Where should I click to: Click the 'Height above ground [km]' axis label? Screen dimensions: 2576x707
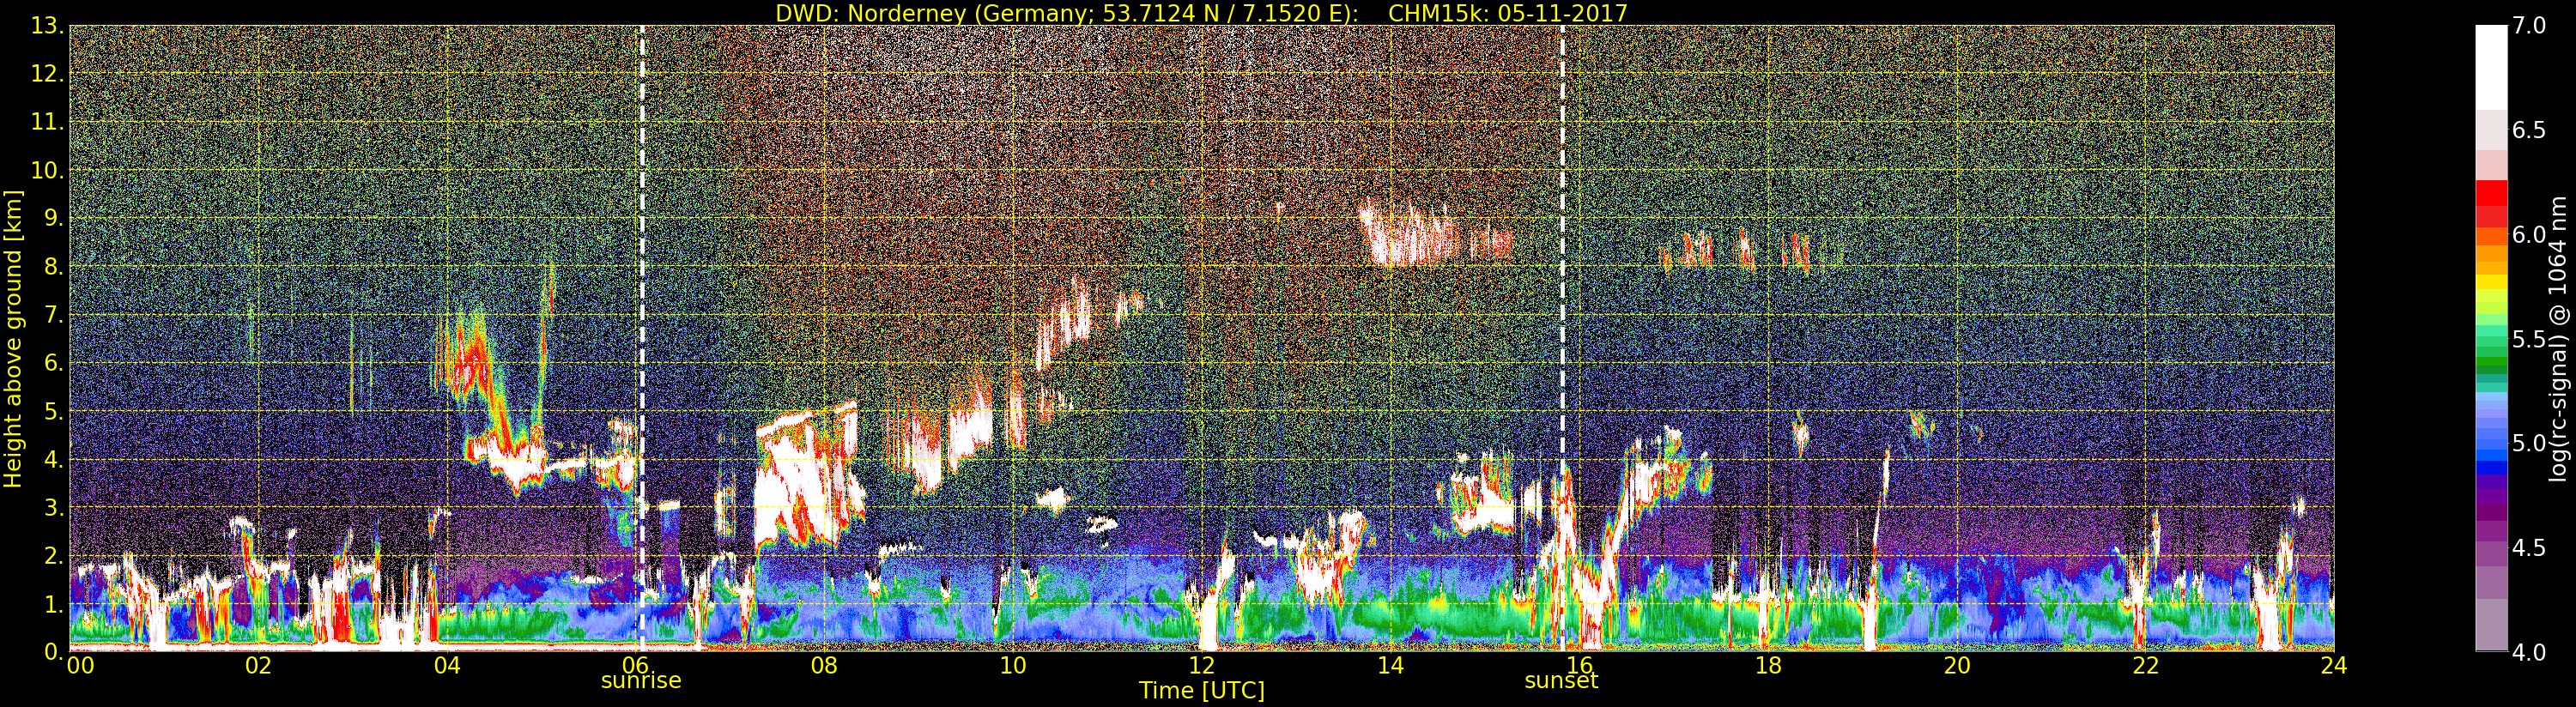[13, 339]
